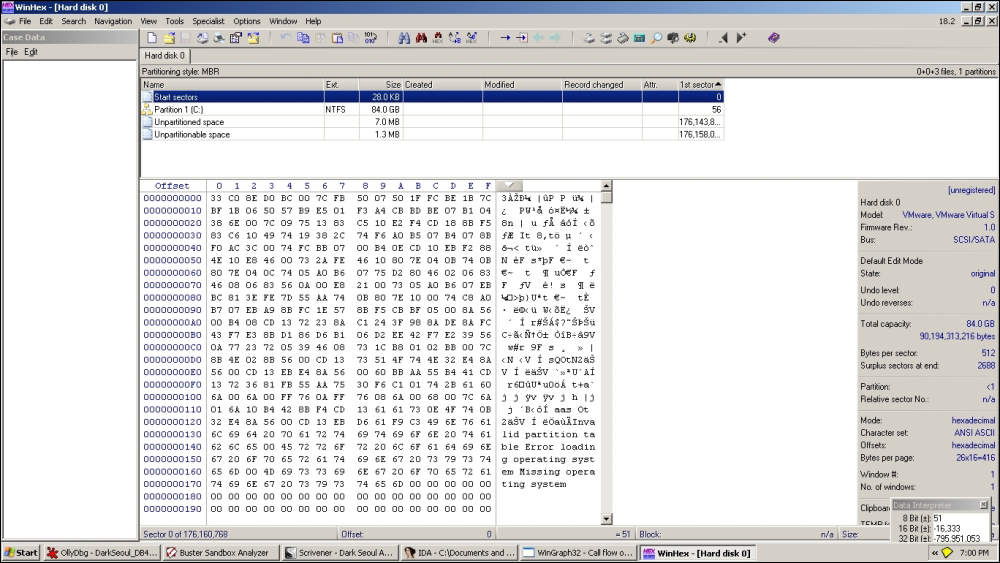Switch to WinGraph32 taskbar window

pos(577,553)
